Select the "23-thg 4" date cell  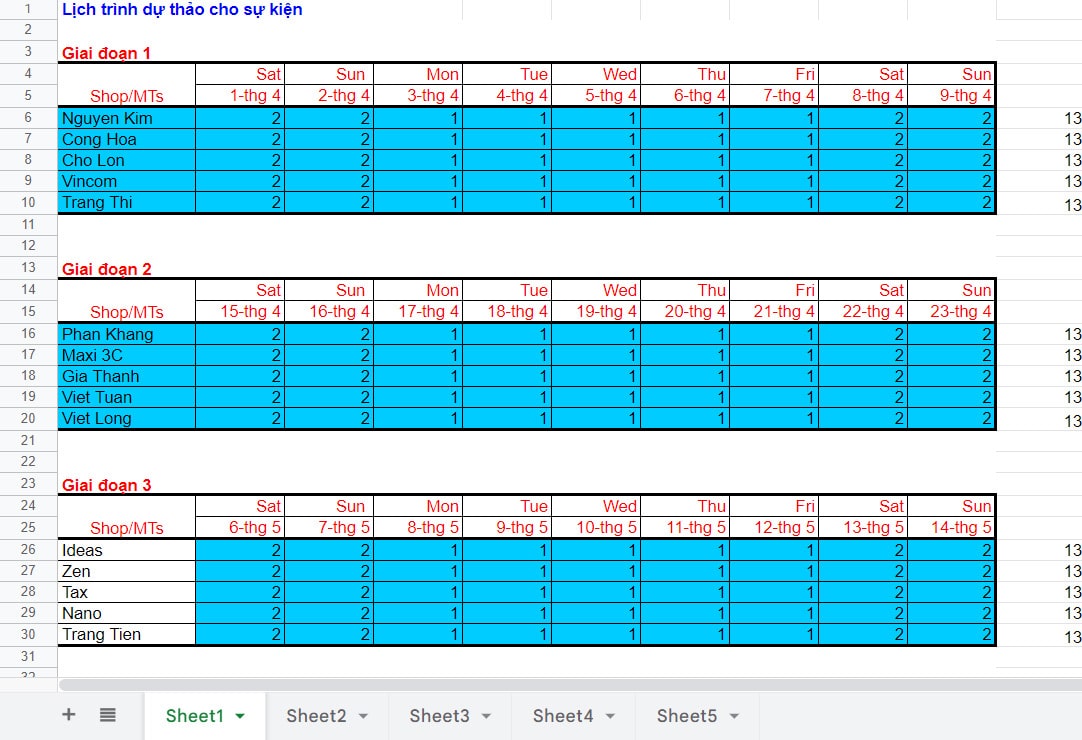[951, 312]
